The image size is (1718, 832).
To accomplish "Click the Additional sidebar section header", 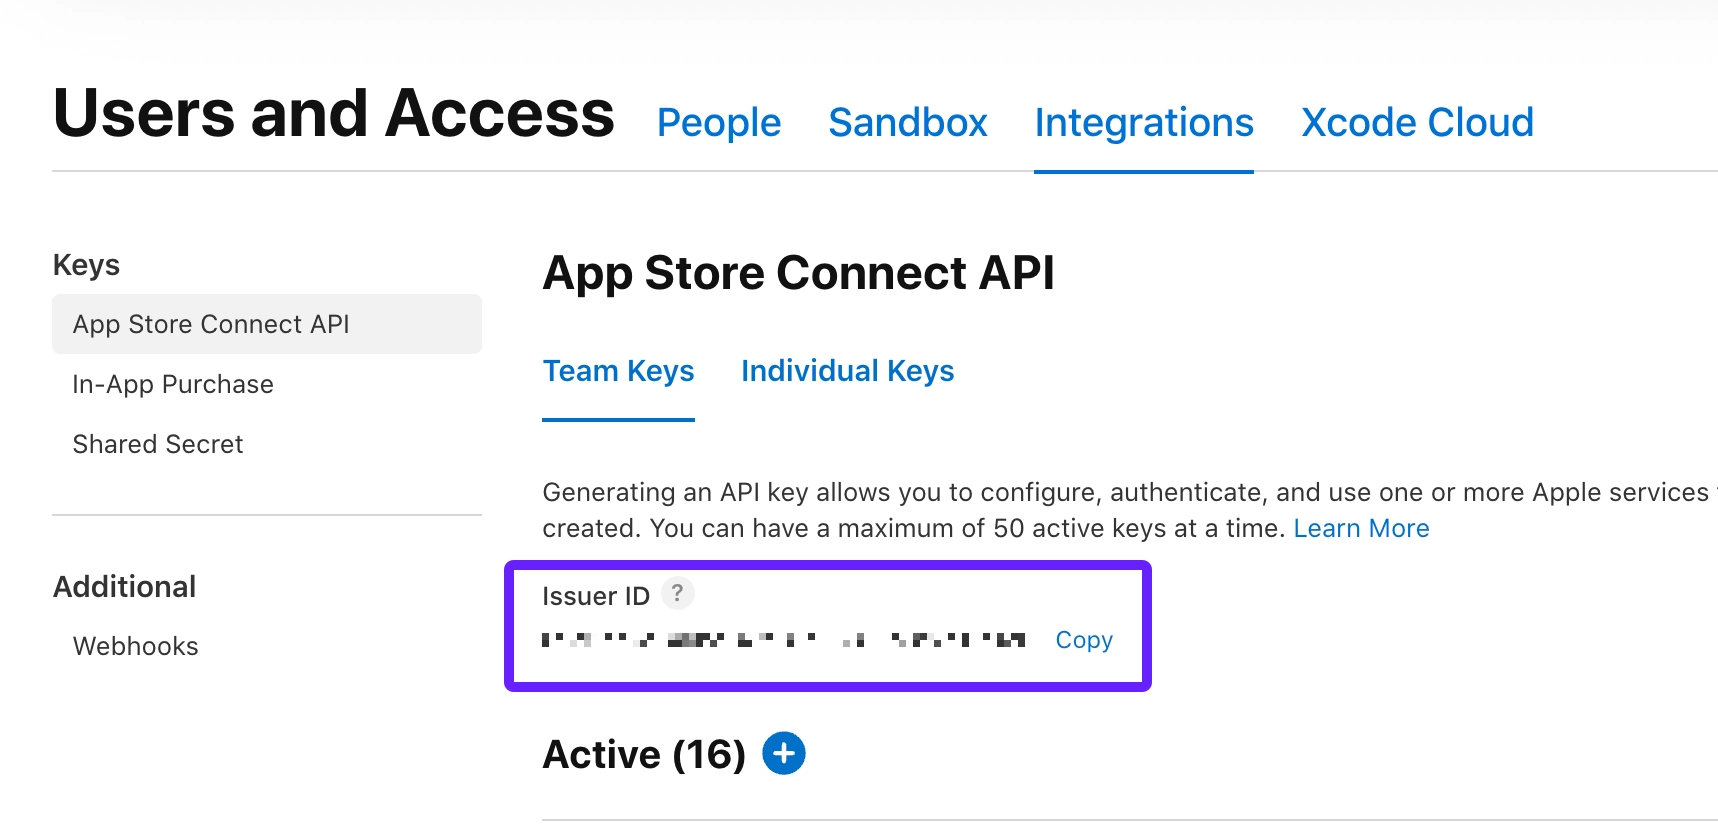I will (x=125, y=587).
